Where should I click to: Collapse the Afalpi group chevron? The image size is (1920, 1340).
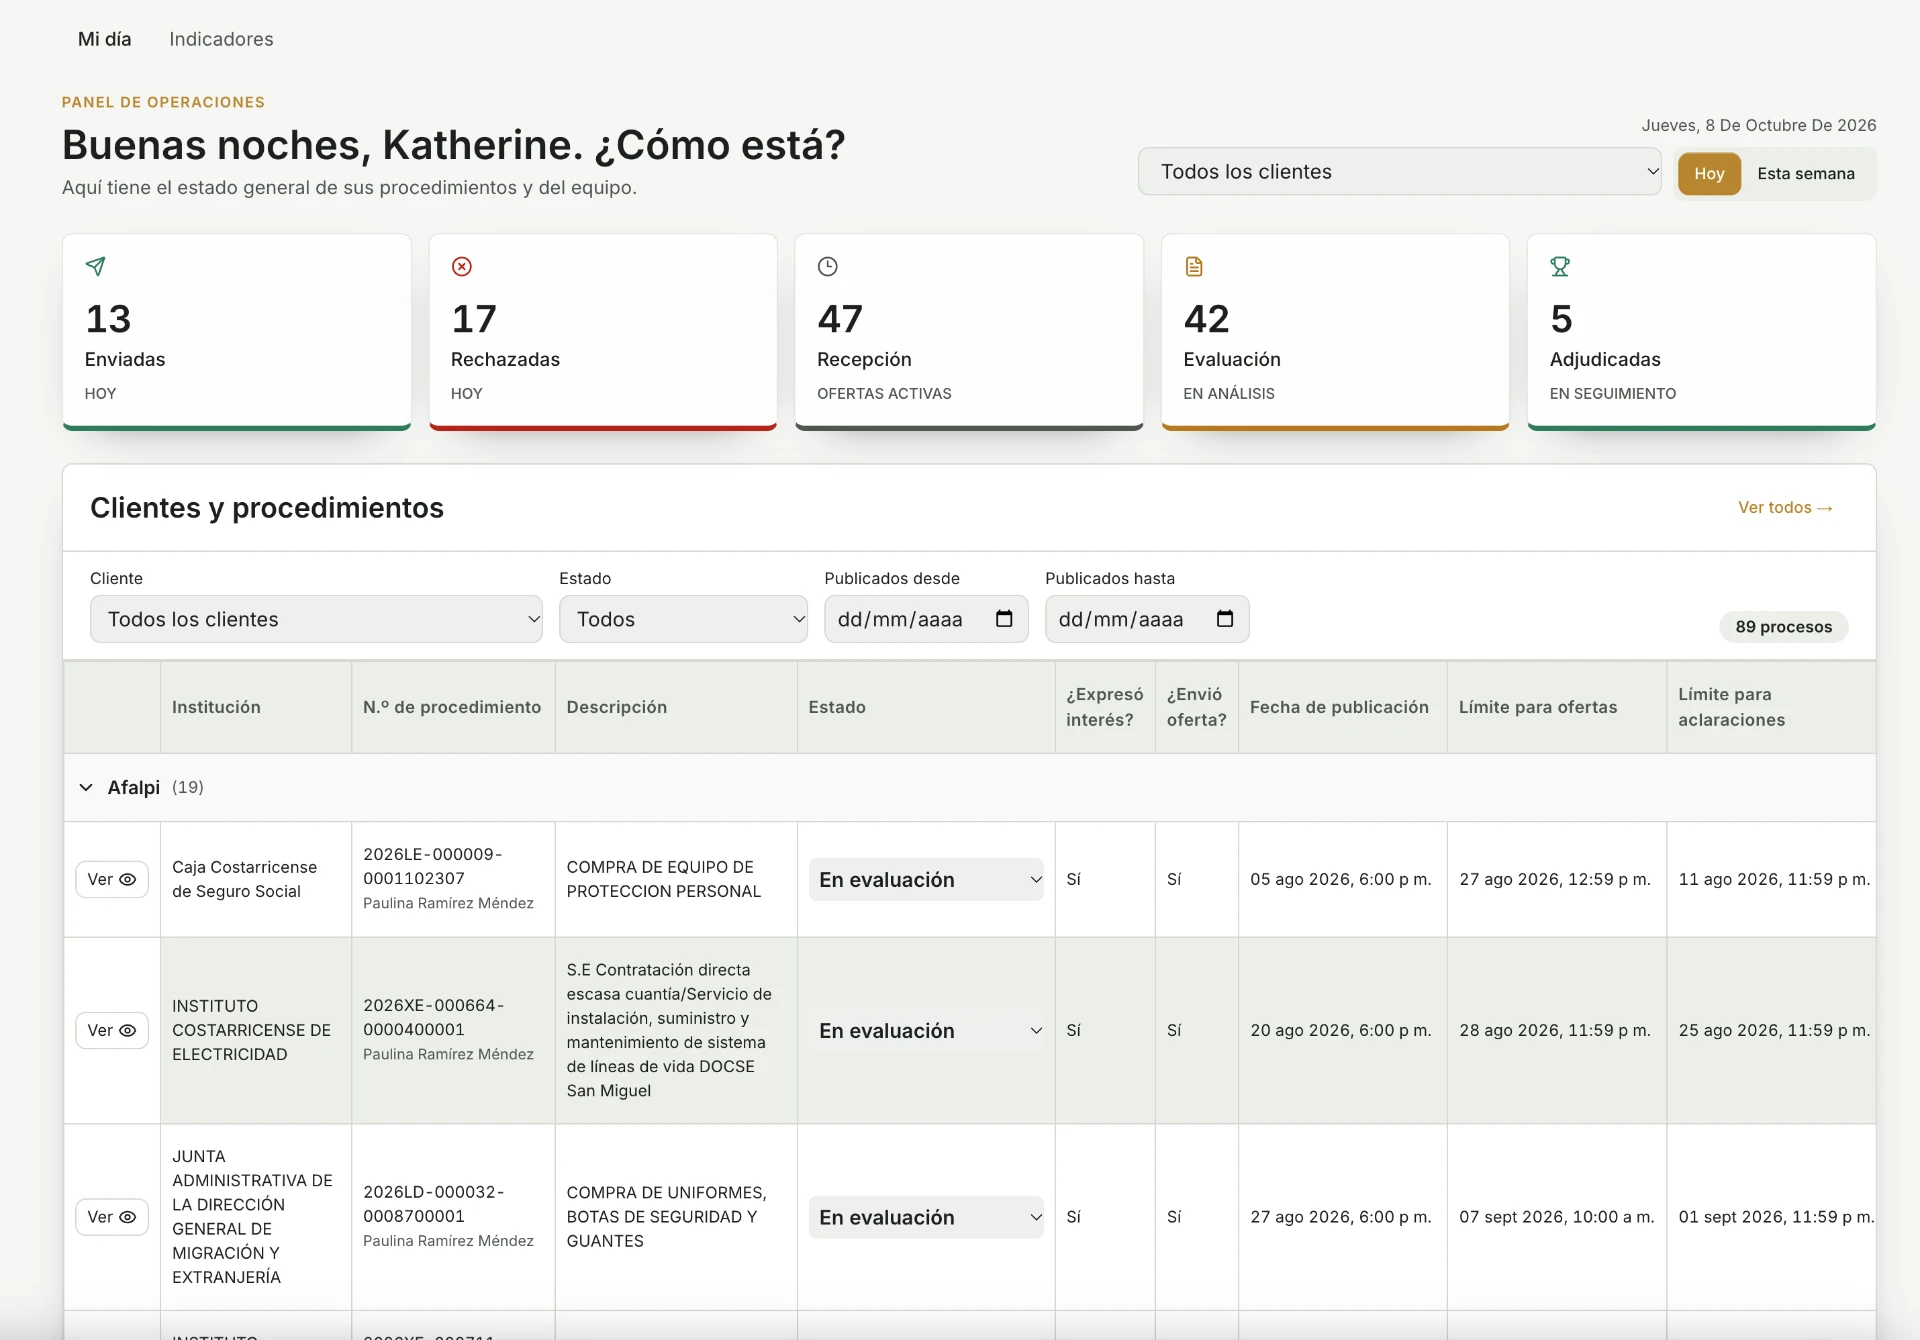(x=86, y=788)
